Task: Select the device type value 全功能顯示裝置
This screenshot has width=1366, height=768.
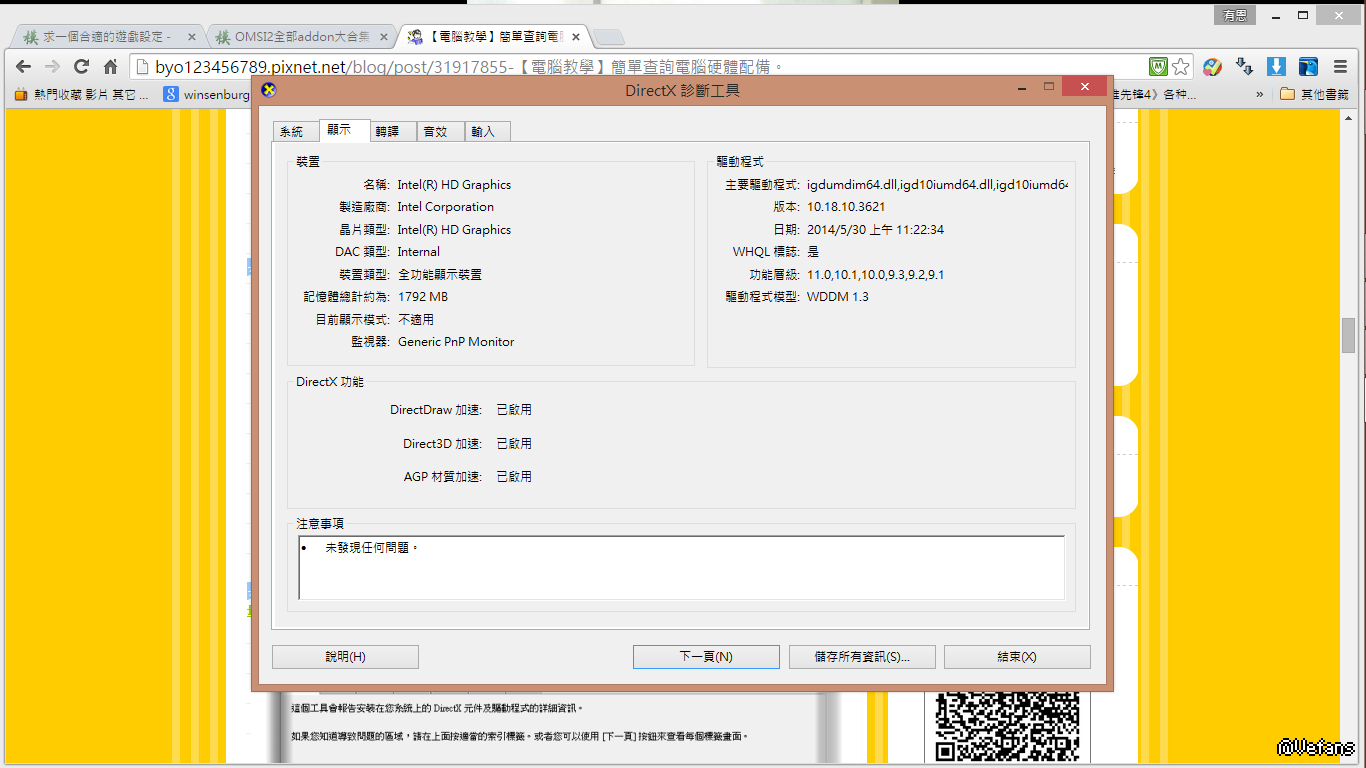Action: click(440, 275)
